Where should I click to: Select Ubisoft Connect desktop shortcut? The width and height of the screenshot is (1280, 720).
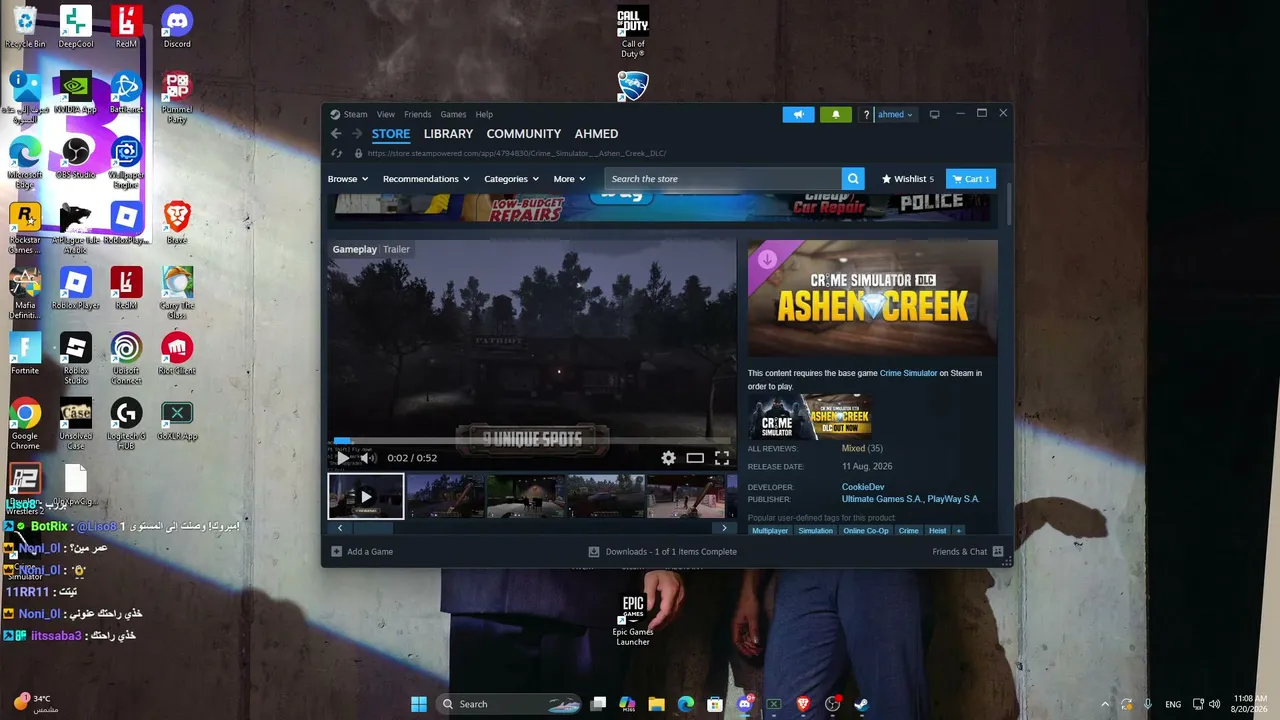tap(126, 360)
